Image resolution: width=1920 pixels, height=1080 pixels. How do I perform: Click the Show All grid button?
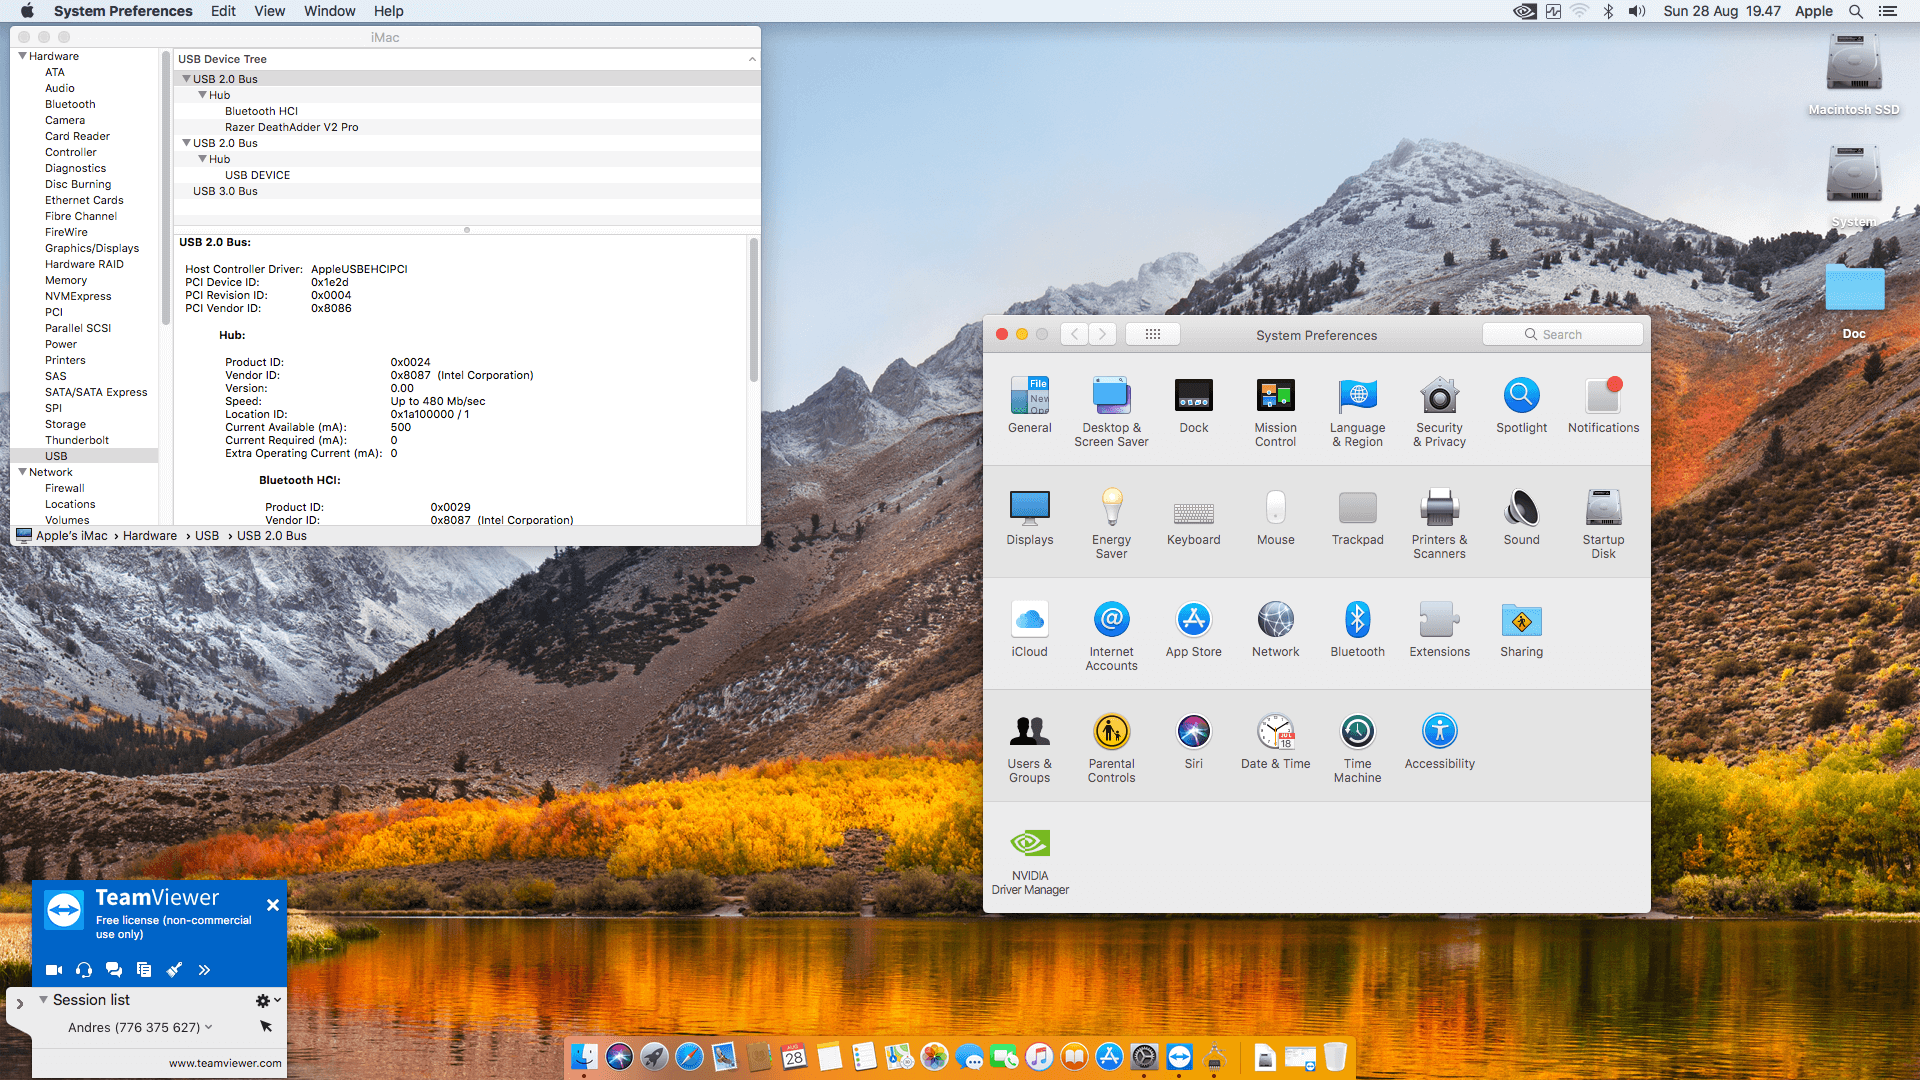tap(1152, 335)
